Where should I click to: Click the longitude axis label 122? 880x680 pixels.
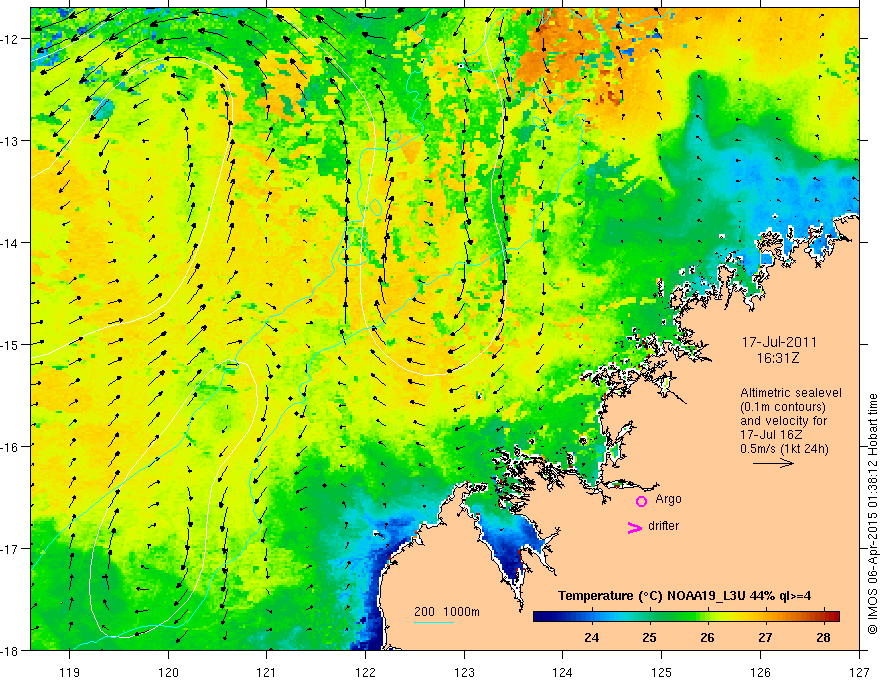[x=365, y=672]
